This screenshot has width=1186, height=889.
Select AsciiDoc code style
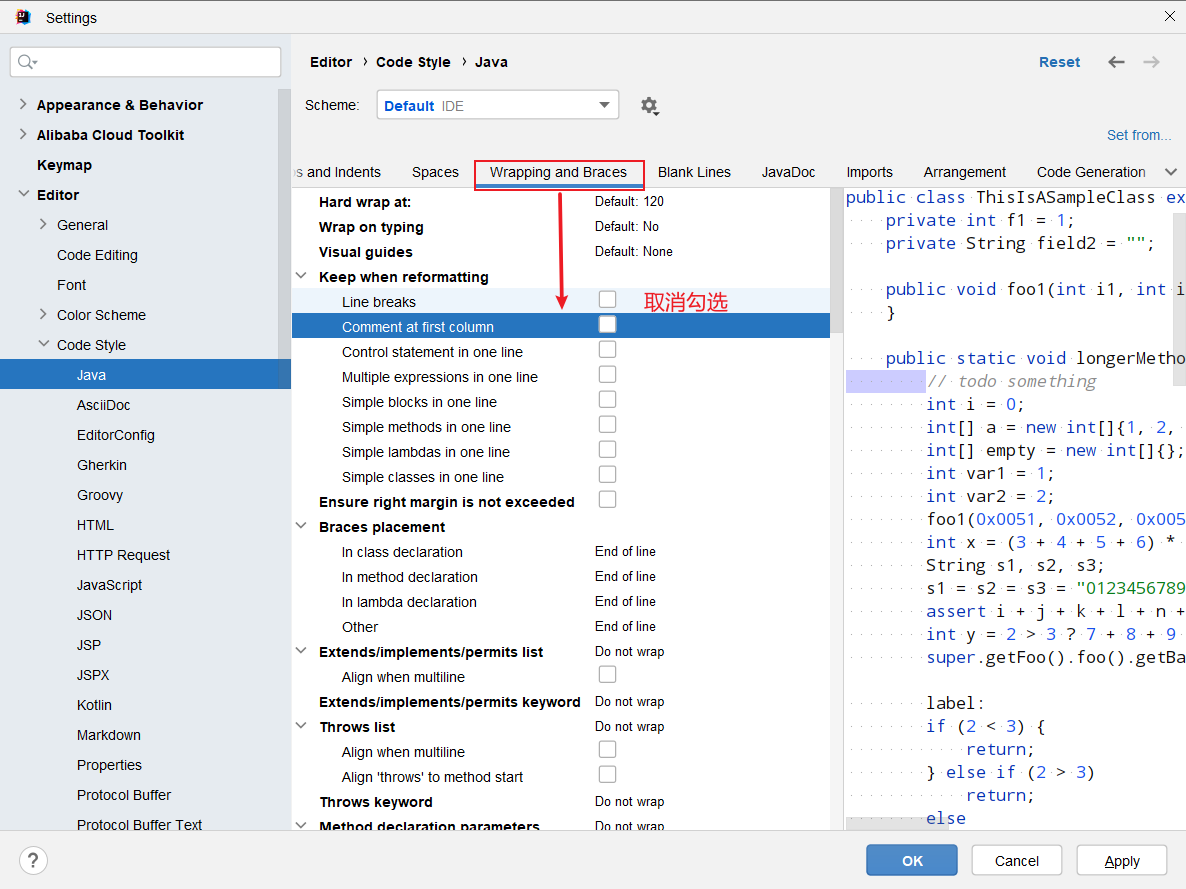104,405
